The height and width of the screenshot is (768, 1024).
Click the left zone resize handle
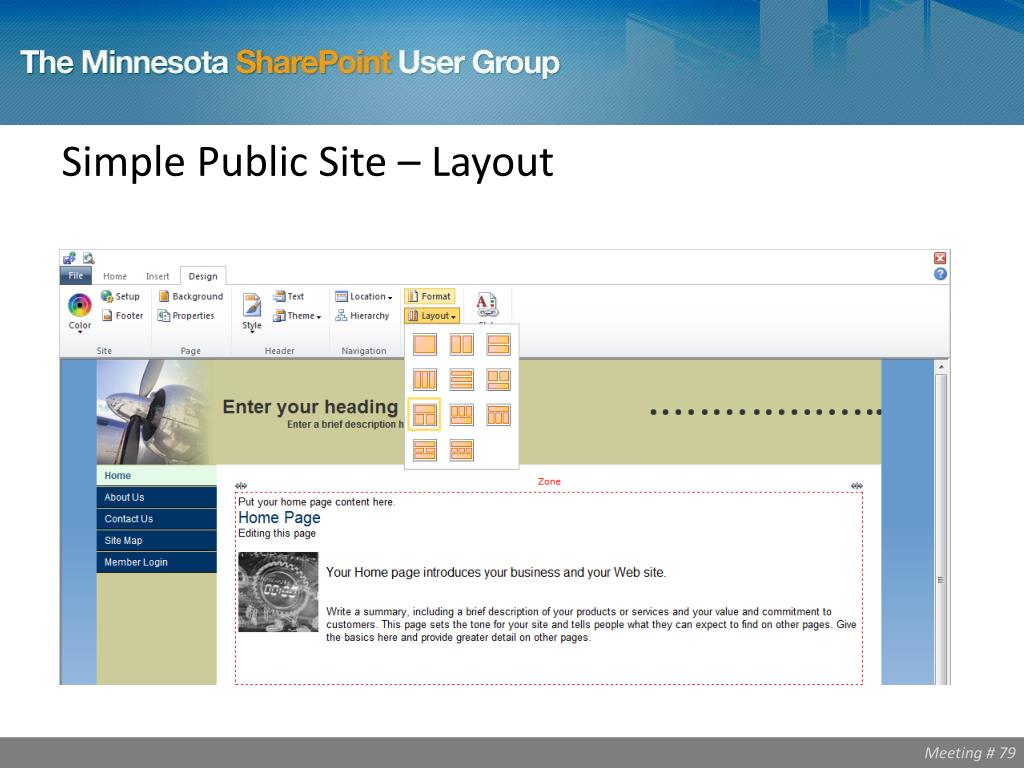coord(241,486)
